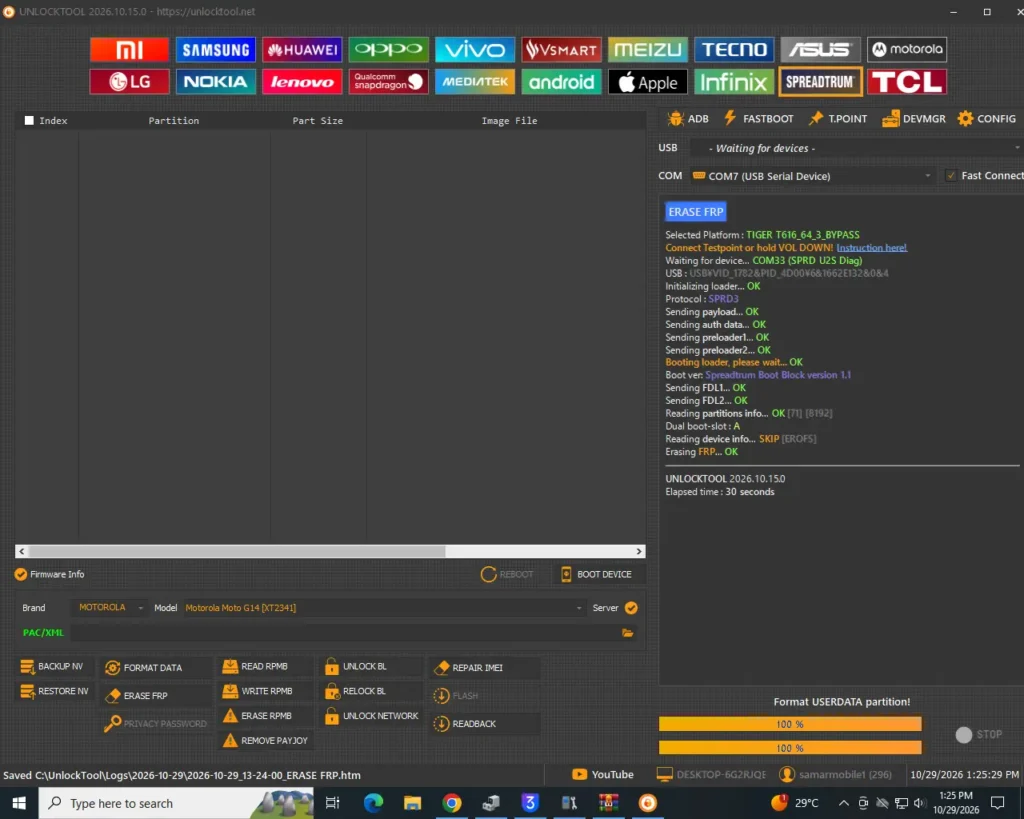The image size is (1024, 819).
Task: Select the Qualcomm Snapdragon tile
Action: click(389, 82)
